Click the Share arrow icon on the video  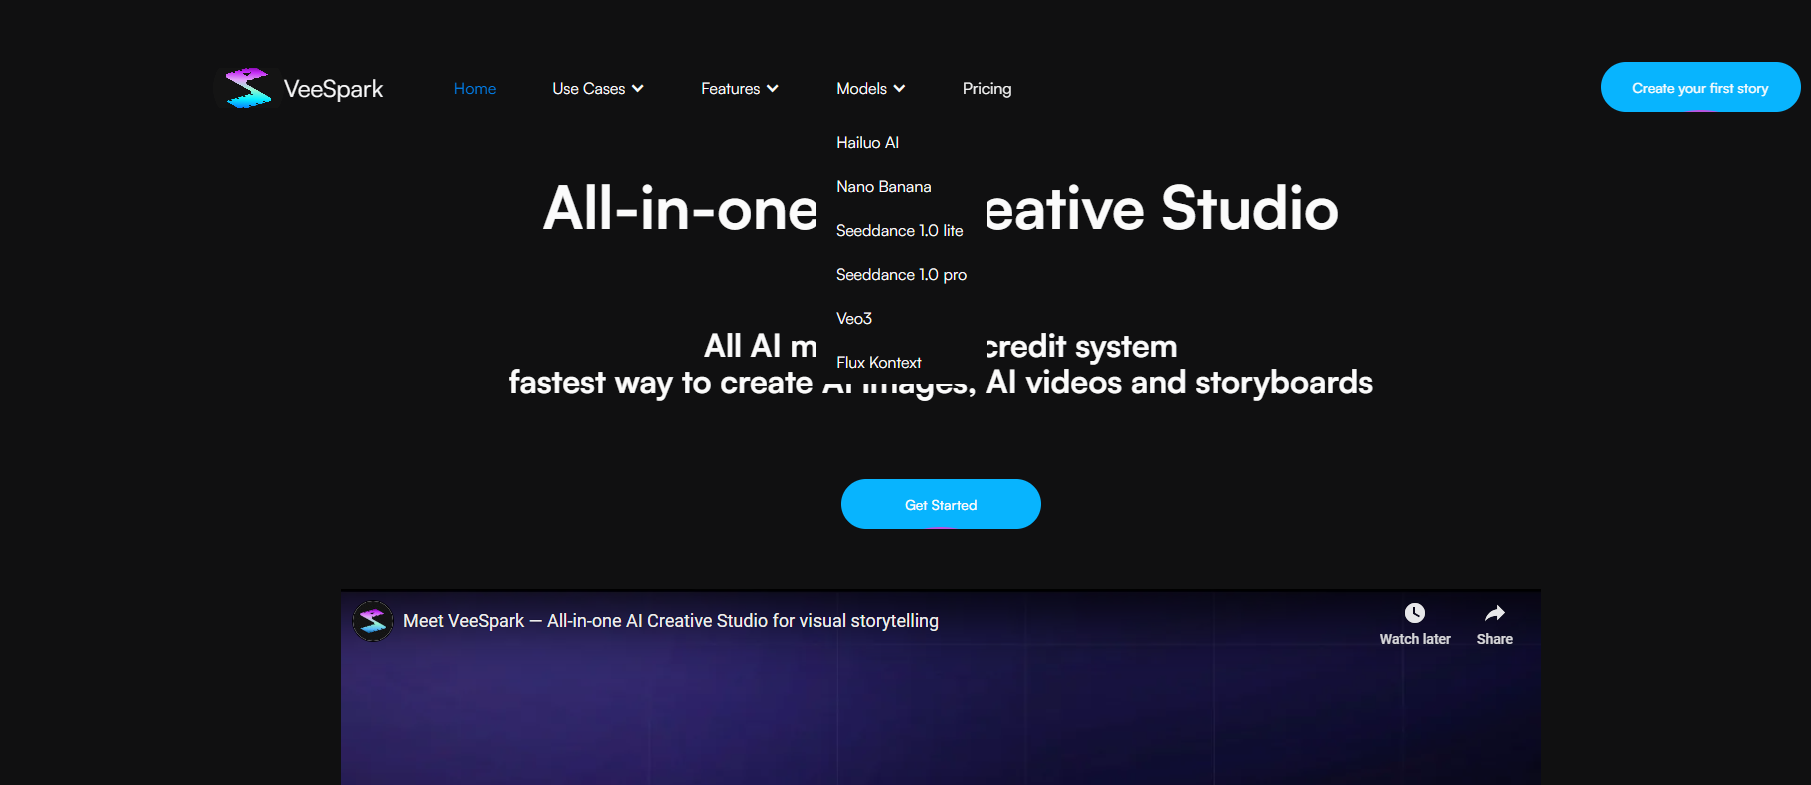tap(1495, 613)
